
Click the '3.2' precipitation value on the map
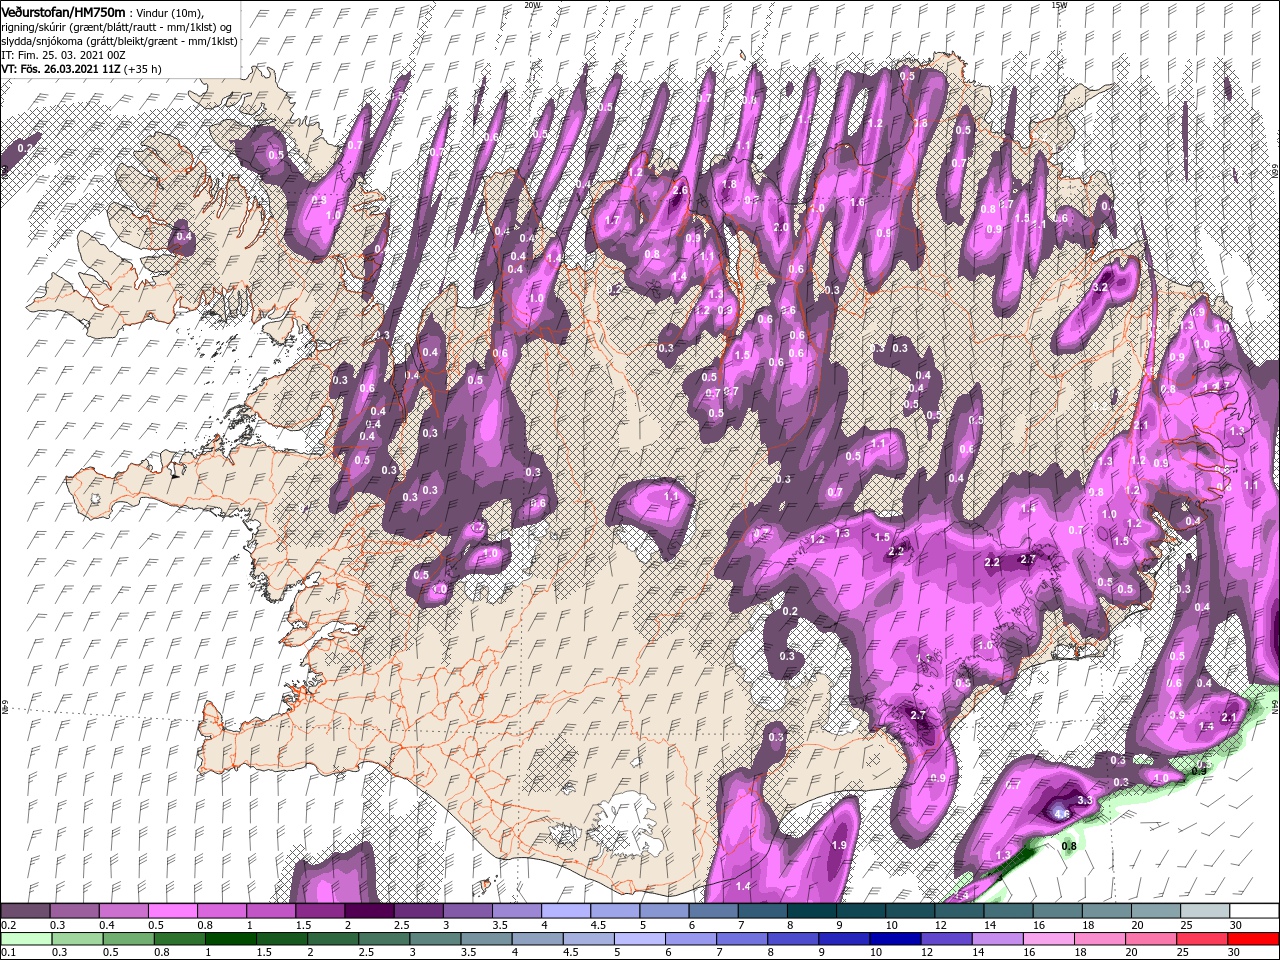pos(1101,287)
